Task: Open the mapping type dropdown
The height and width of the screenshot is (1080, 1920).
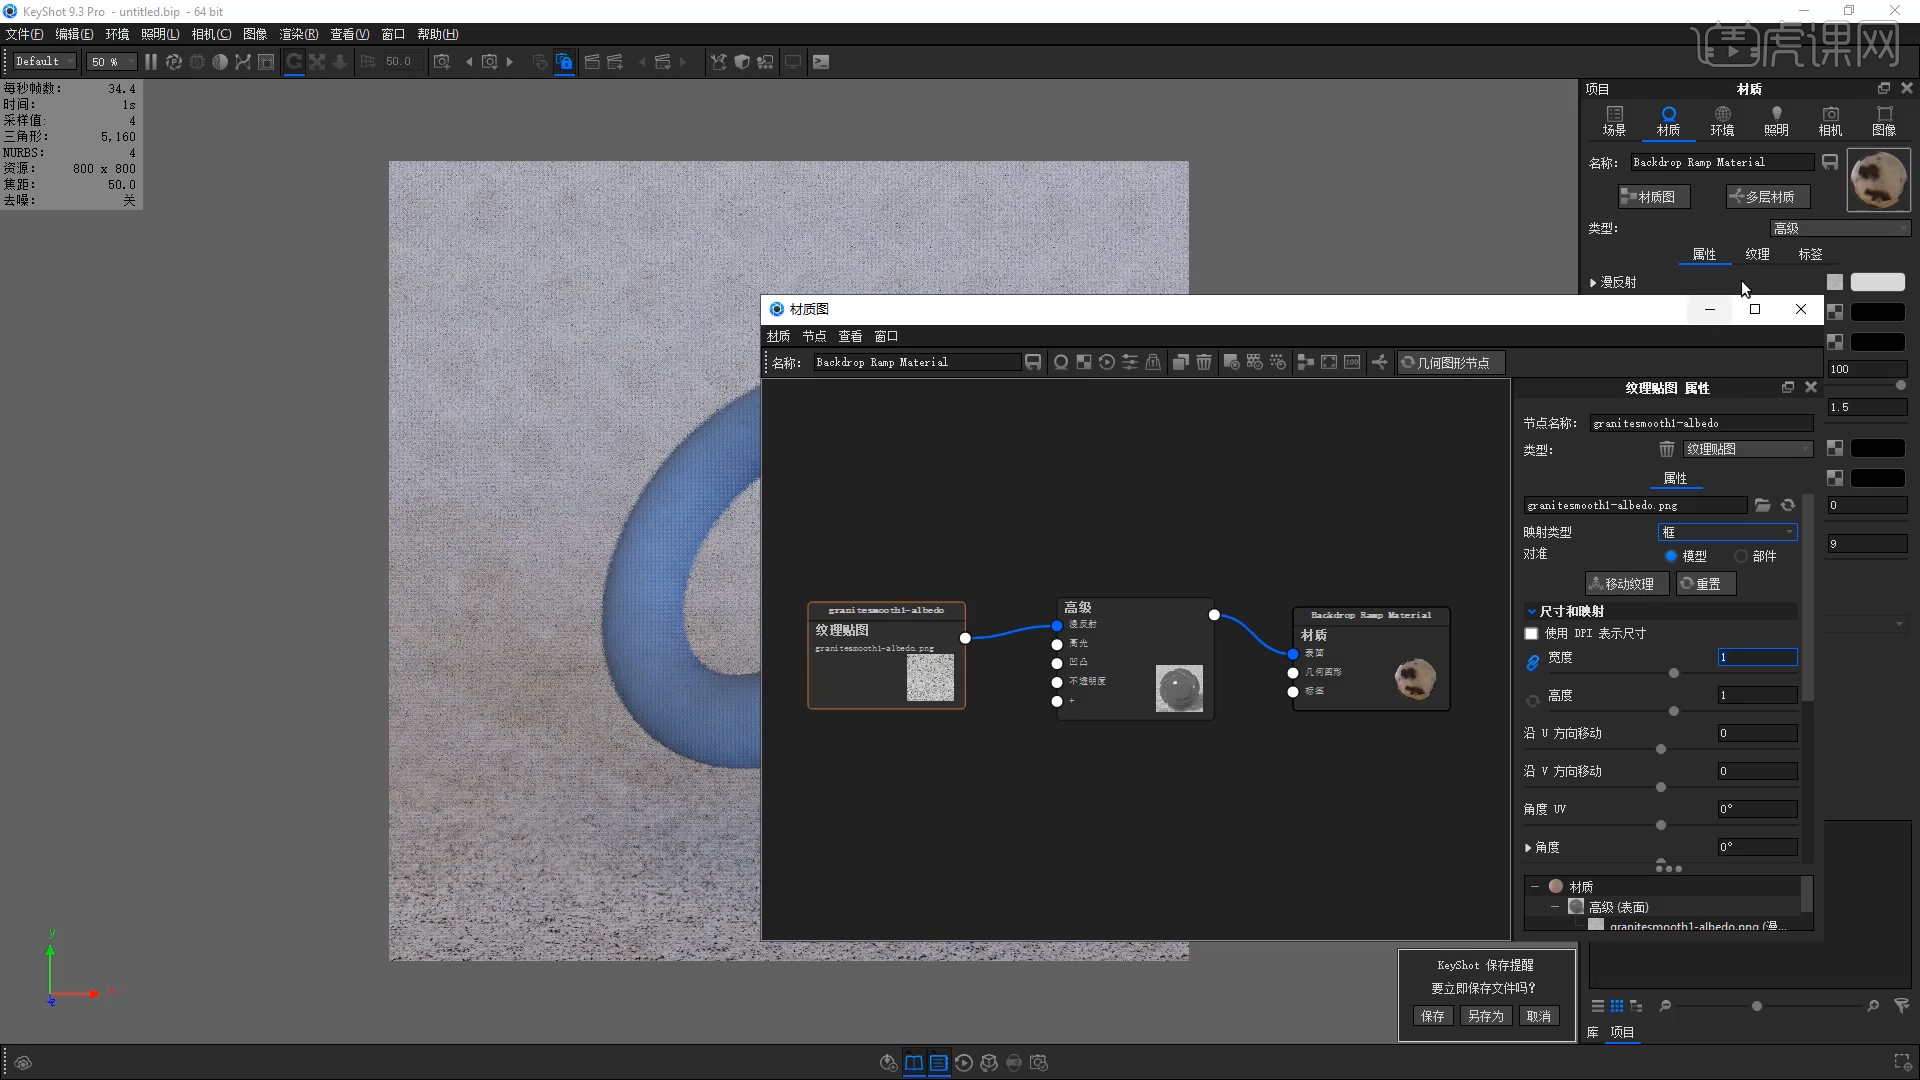Action: (1727, 532)
